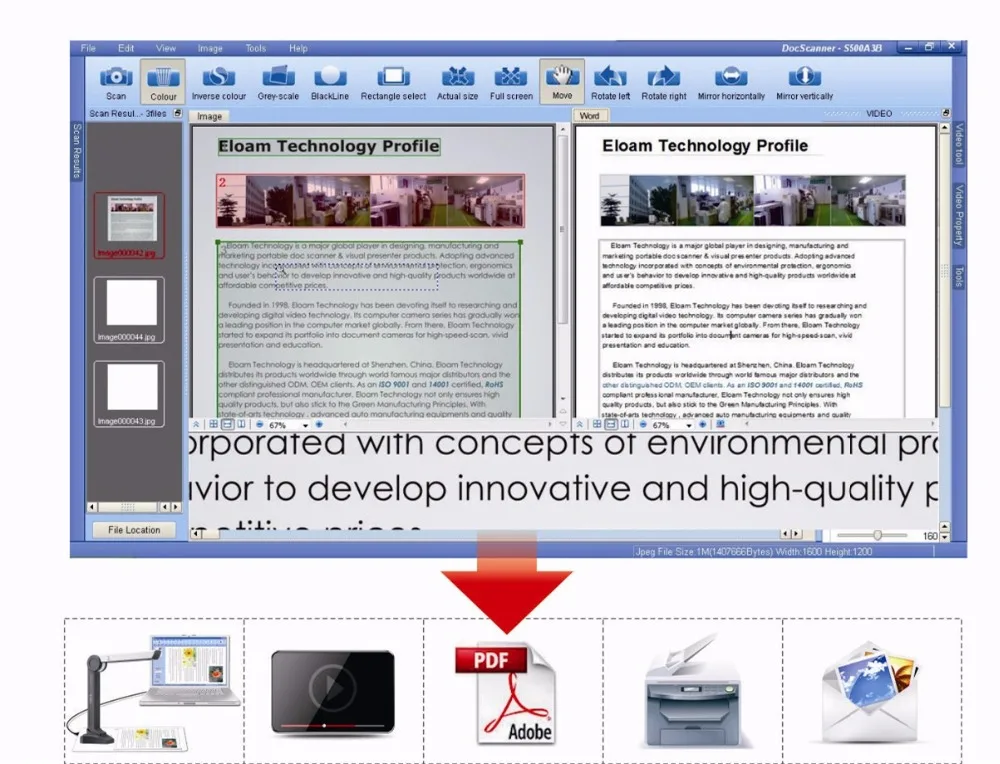The height and width of the screenshot is (764, 1000).
Task: Decrease the 160 magnifier value stepper
Action: 945,537
